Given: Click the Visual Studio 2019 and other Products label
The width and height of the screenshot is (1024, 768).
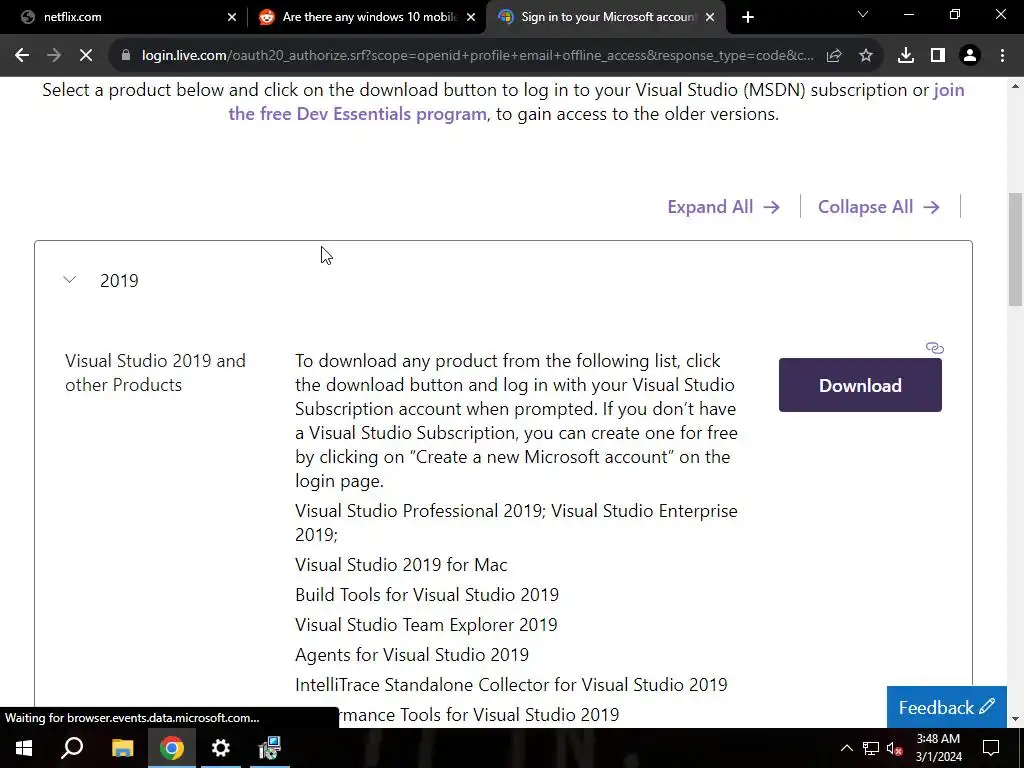Looking at the screenshot, I should click(x=155, y=373).
